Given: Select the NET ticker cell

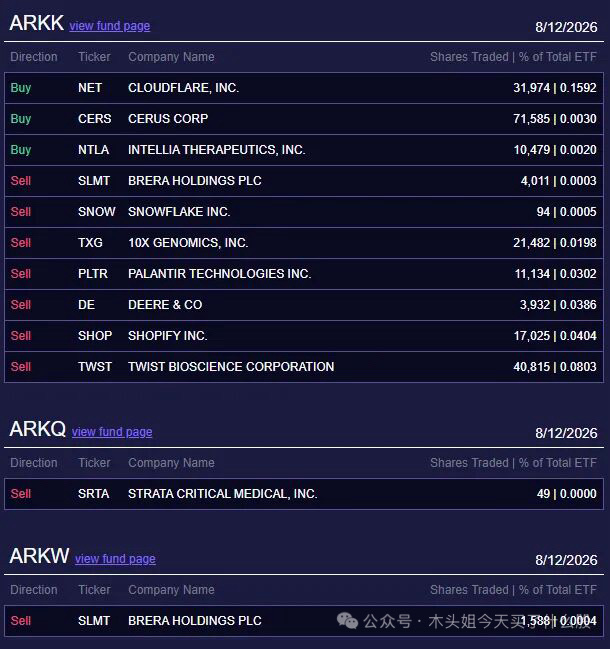Looking at the screenshot, I should [x=90, y=88].
